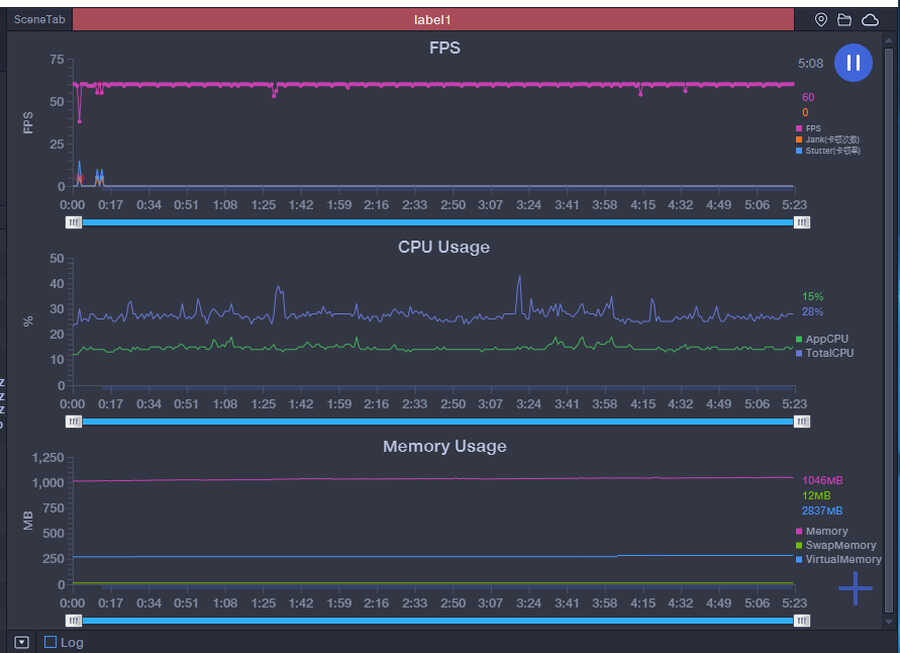Grab the FPS chart right range handle

[802, 222]
